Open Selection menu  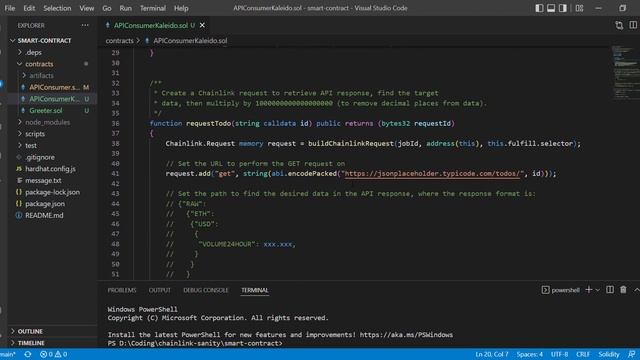click(57, 8)
